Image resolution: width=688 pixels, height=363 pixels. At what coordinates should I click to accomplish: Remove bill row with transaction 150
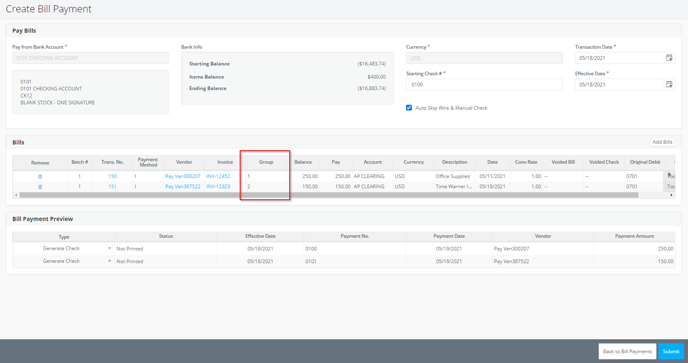[40, 176]
